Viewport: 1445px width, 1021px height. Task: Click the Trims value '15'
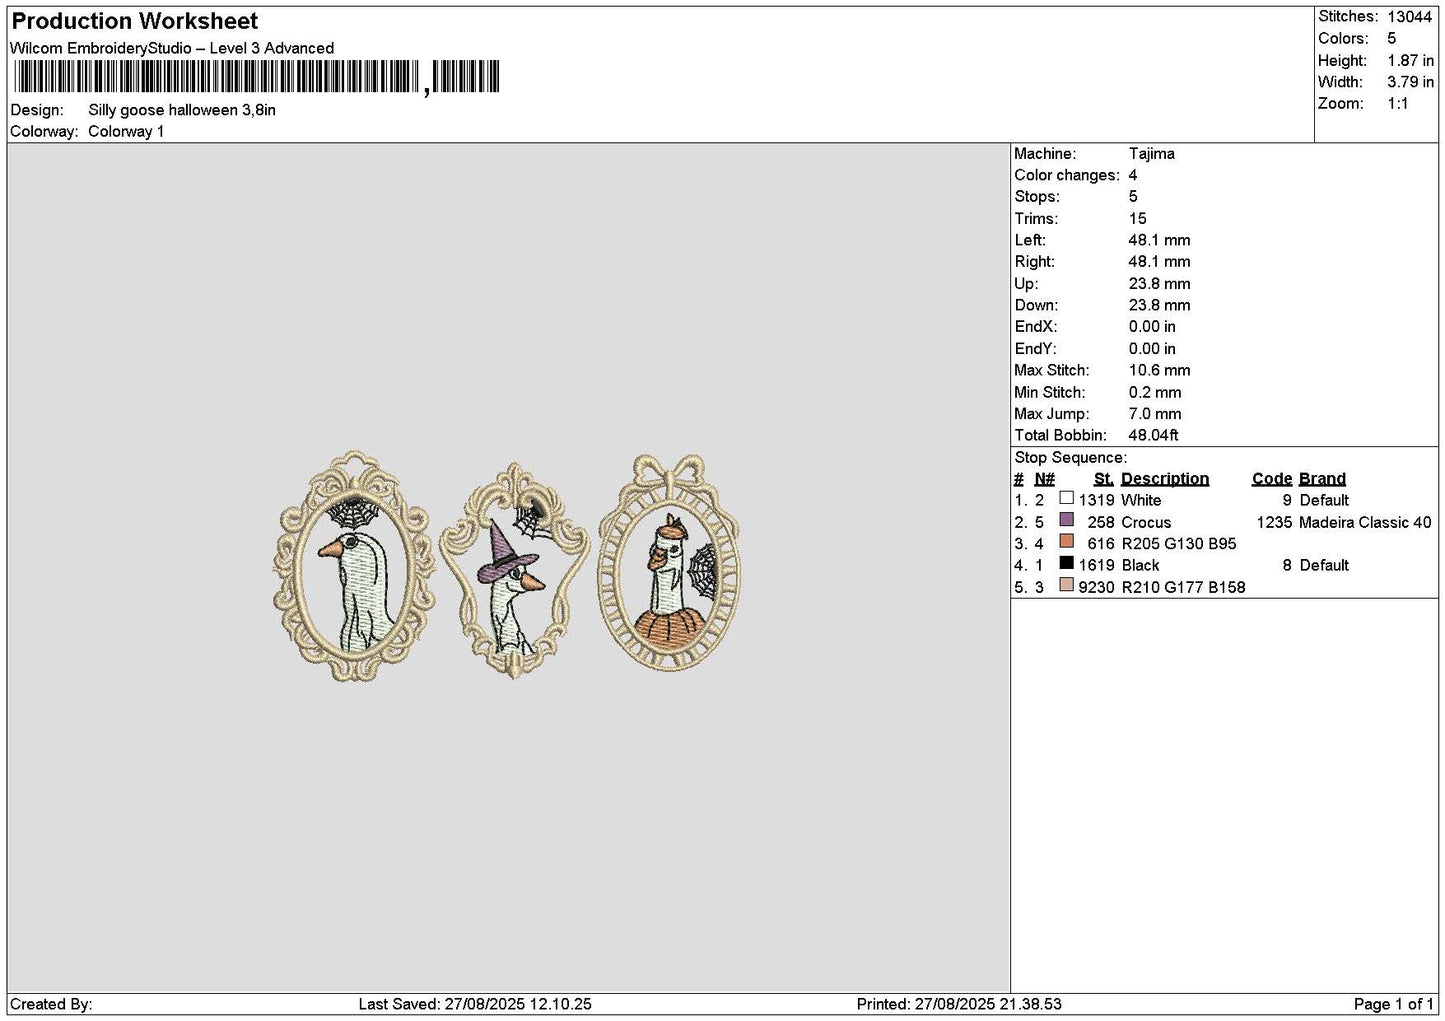[x=1137, y=218]
